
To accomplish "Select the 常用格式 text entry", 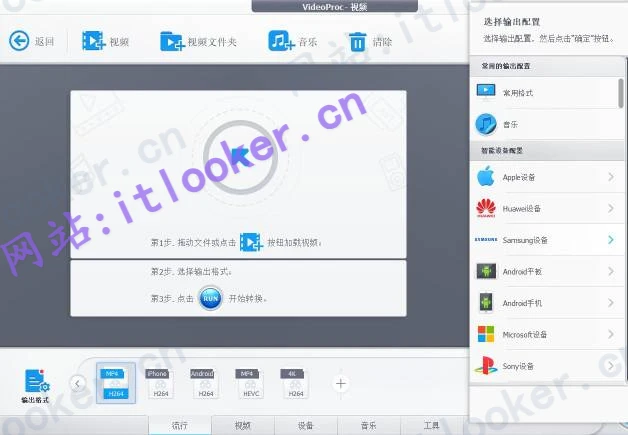I will point(518,93).
